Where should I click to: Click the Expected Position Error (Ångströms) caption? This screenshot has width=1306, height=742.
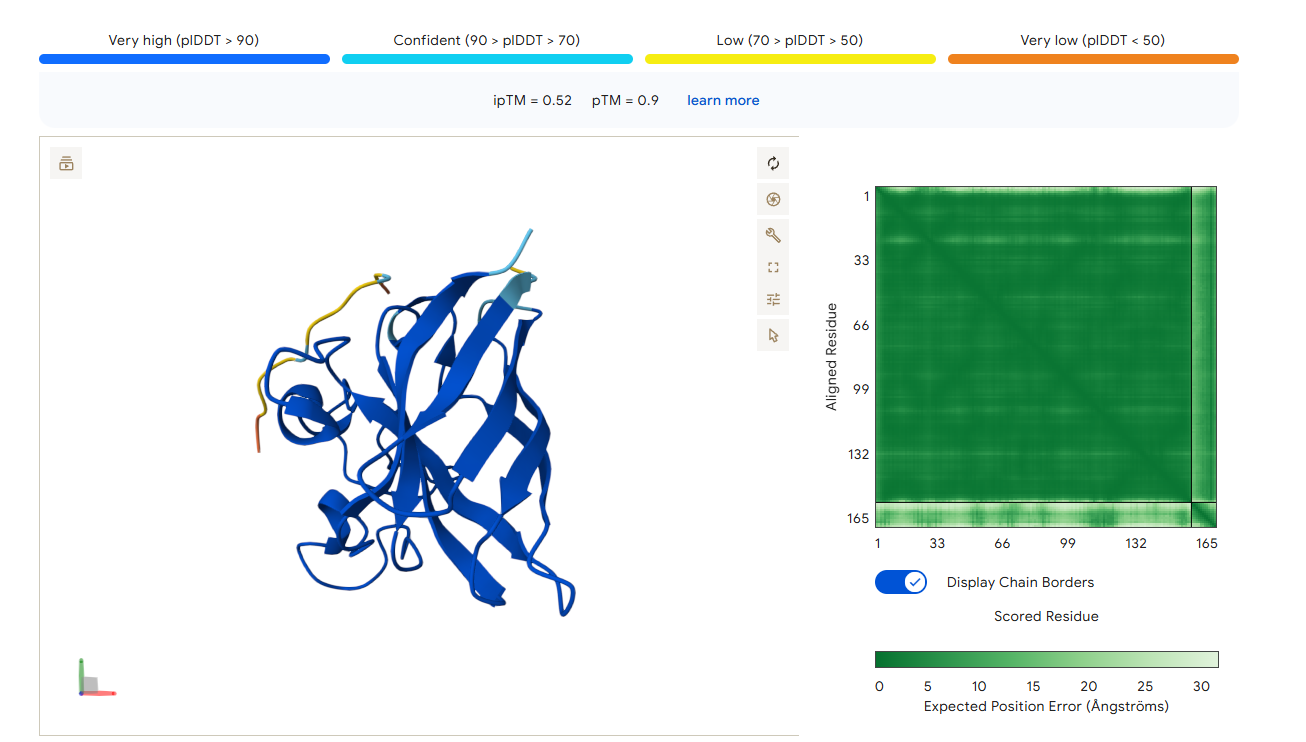tap(1046, 706)
